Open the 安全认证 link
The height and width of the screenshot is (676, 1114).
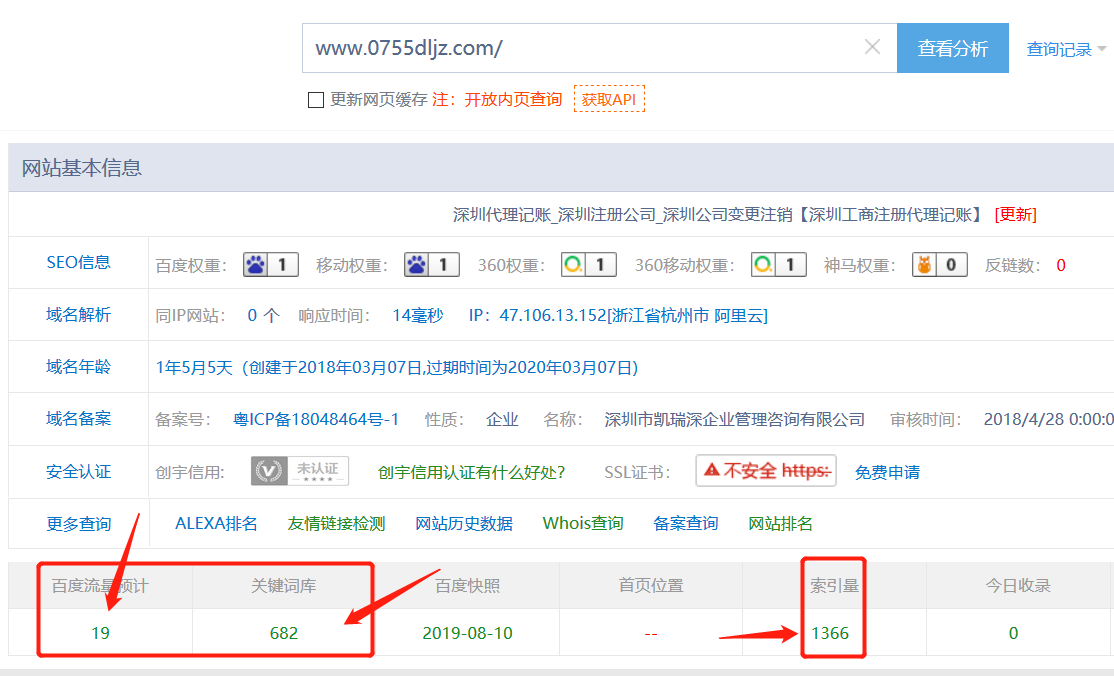pyautogui.click(x=78, y=472)
